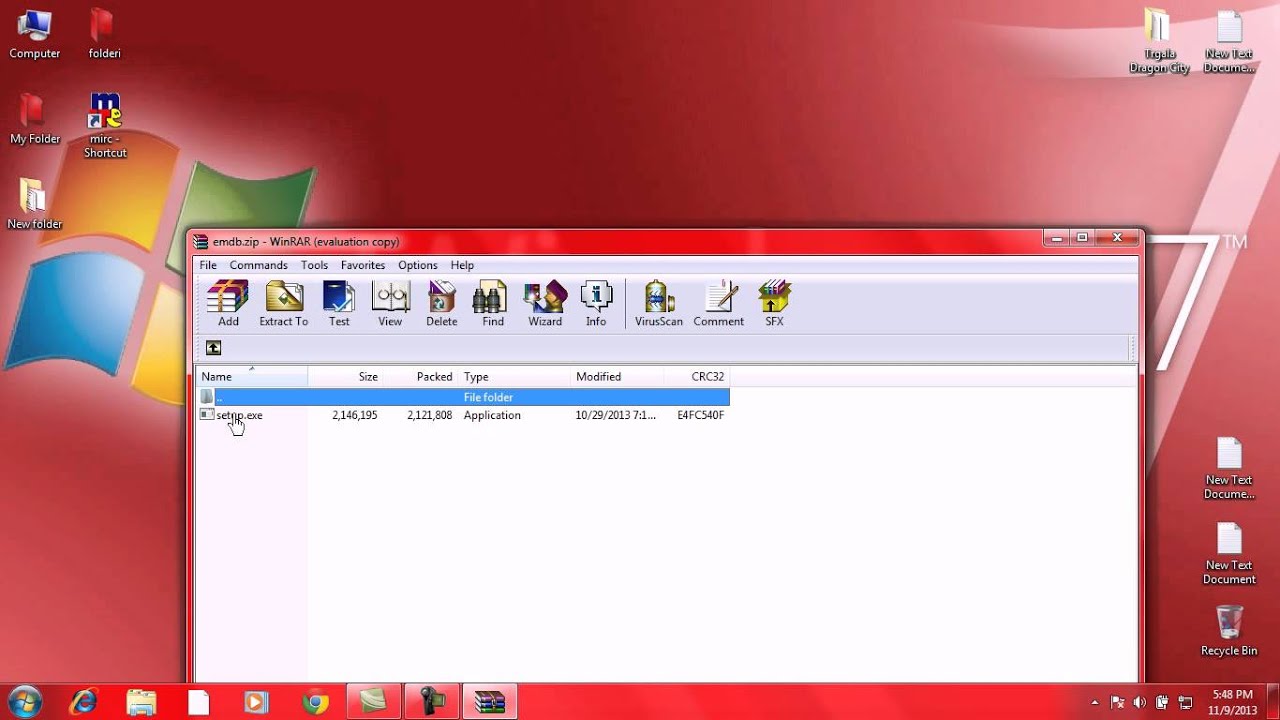This screenshot has height=720, width=1280.
Task: Maximize the WinRAR window
Action: [1081, 238]
